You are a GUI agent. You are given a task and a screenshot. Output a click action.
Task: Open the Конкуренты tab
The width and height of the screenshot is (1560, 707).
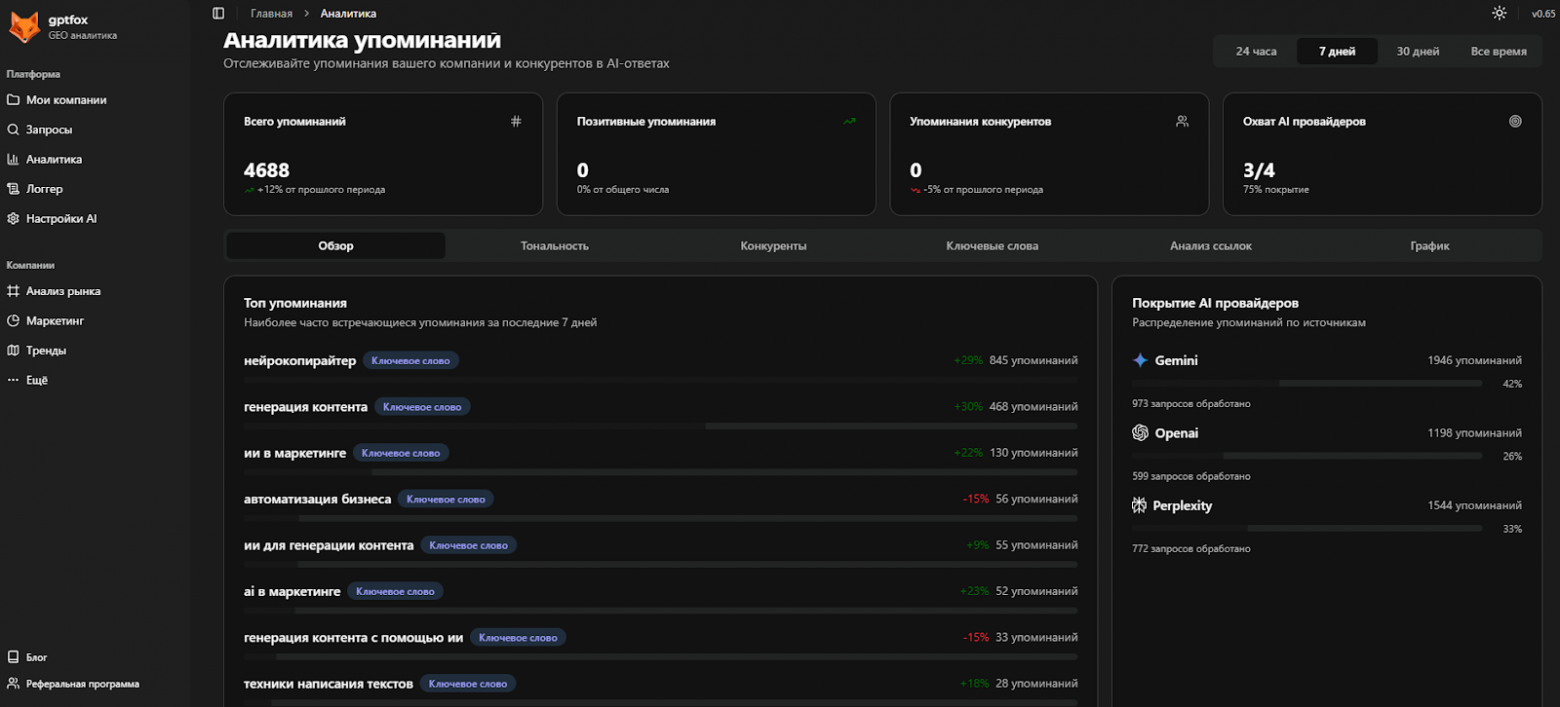tap(773, 245)
